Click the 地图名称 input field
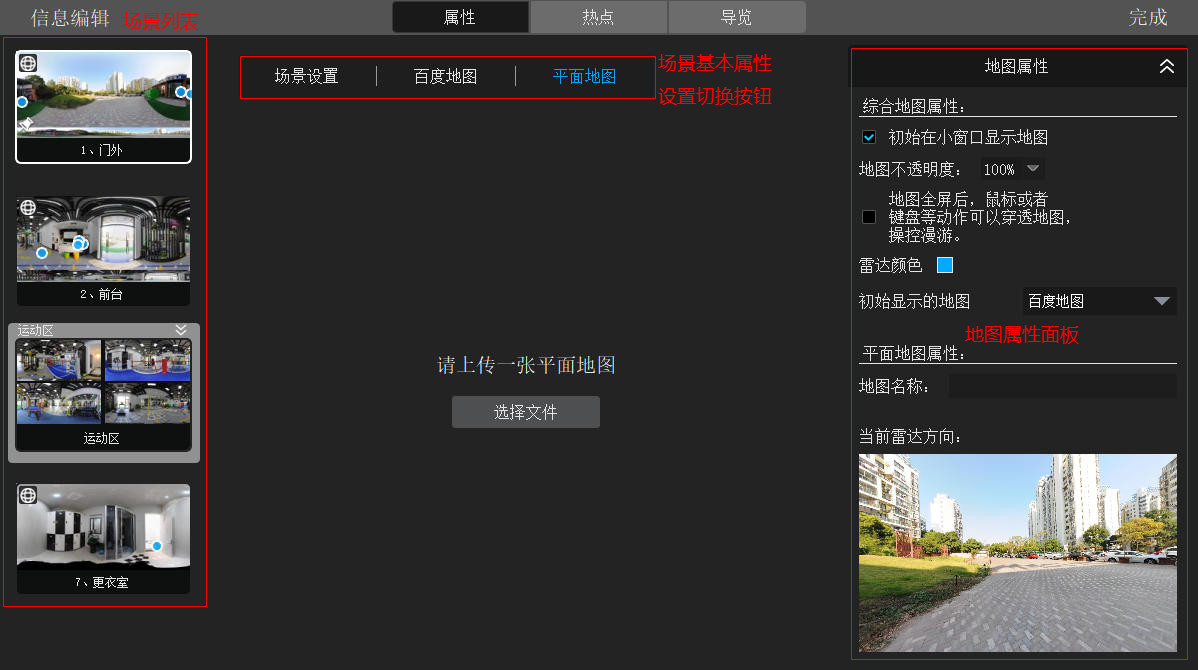The width and height of the screenshot is (1198, 670). tap(1062, 386)
